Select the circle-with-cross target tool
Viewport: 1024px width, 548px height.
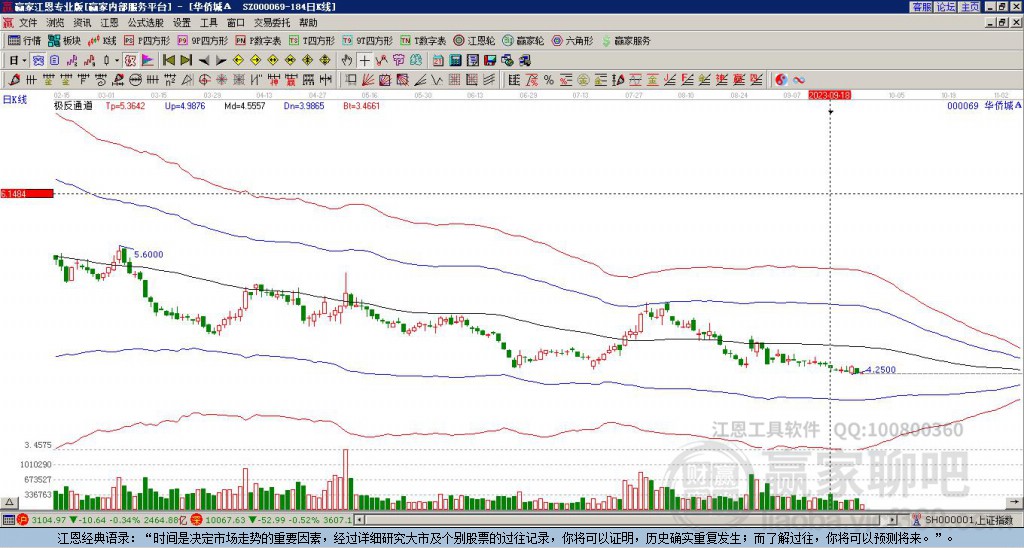tap(204, 80)
